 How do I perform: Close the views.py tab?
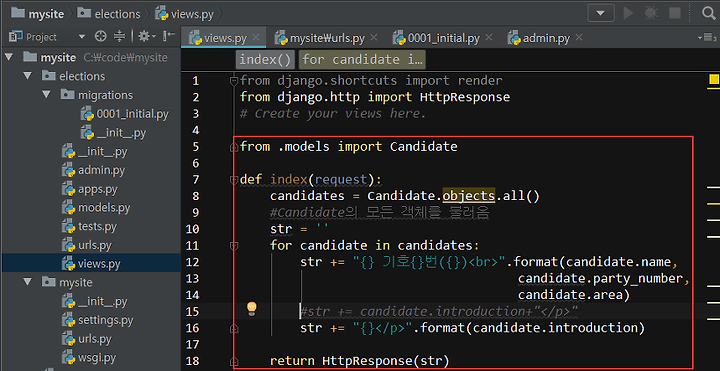point(256,37)
